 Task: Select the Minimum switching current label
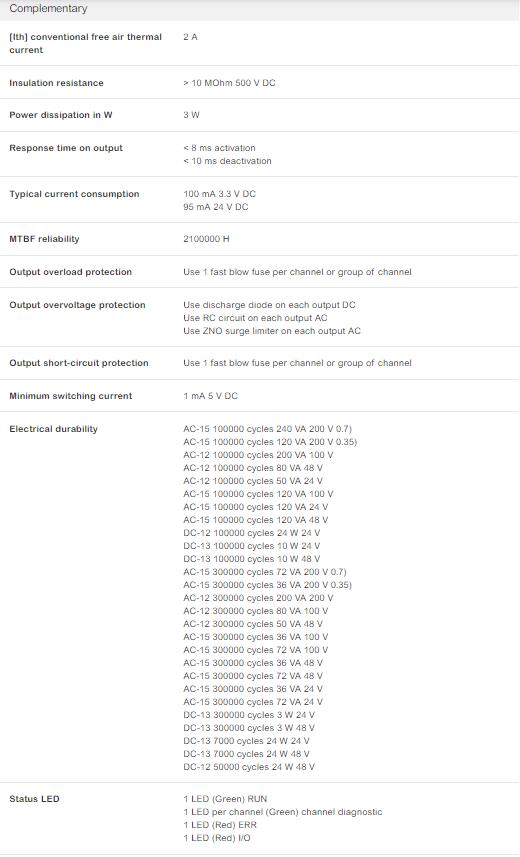pyautogui.click(x=71, y=396)
